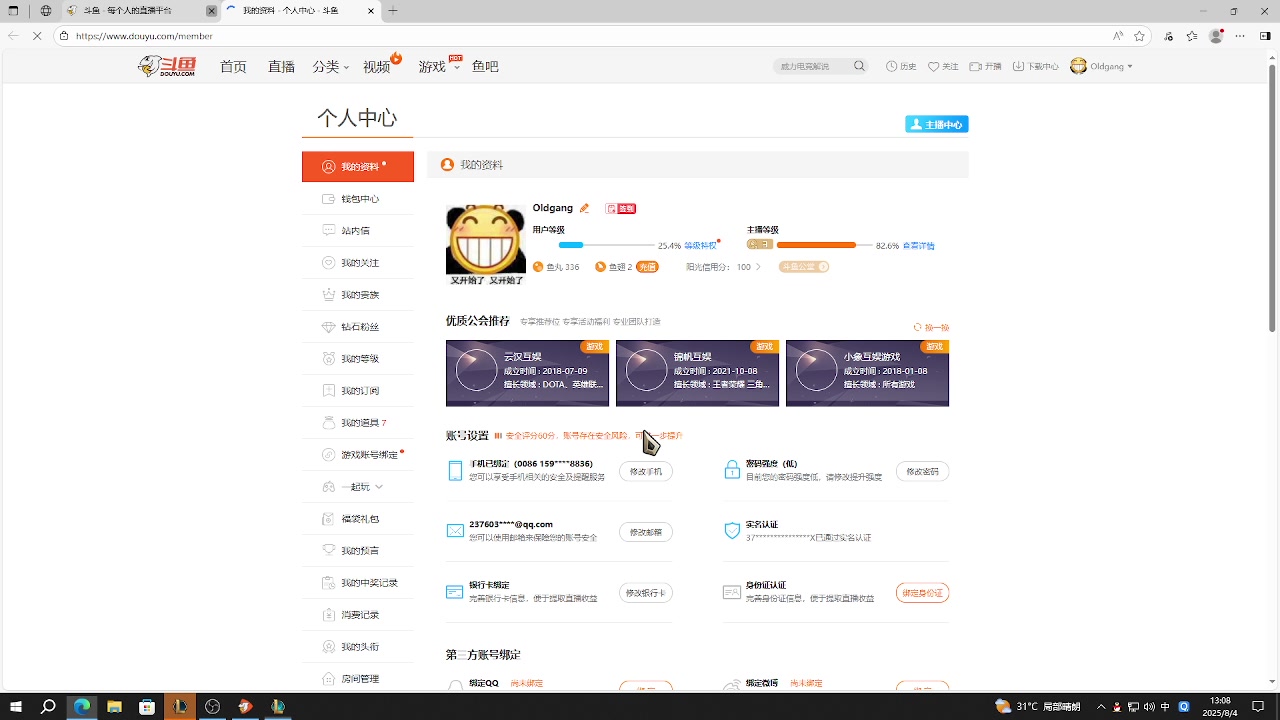Click the 房间管理 house icon in sidebar

coord(329,678)
